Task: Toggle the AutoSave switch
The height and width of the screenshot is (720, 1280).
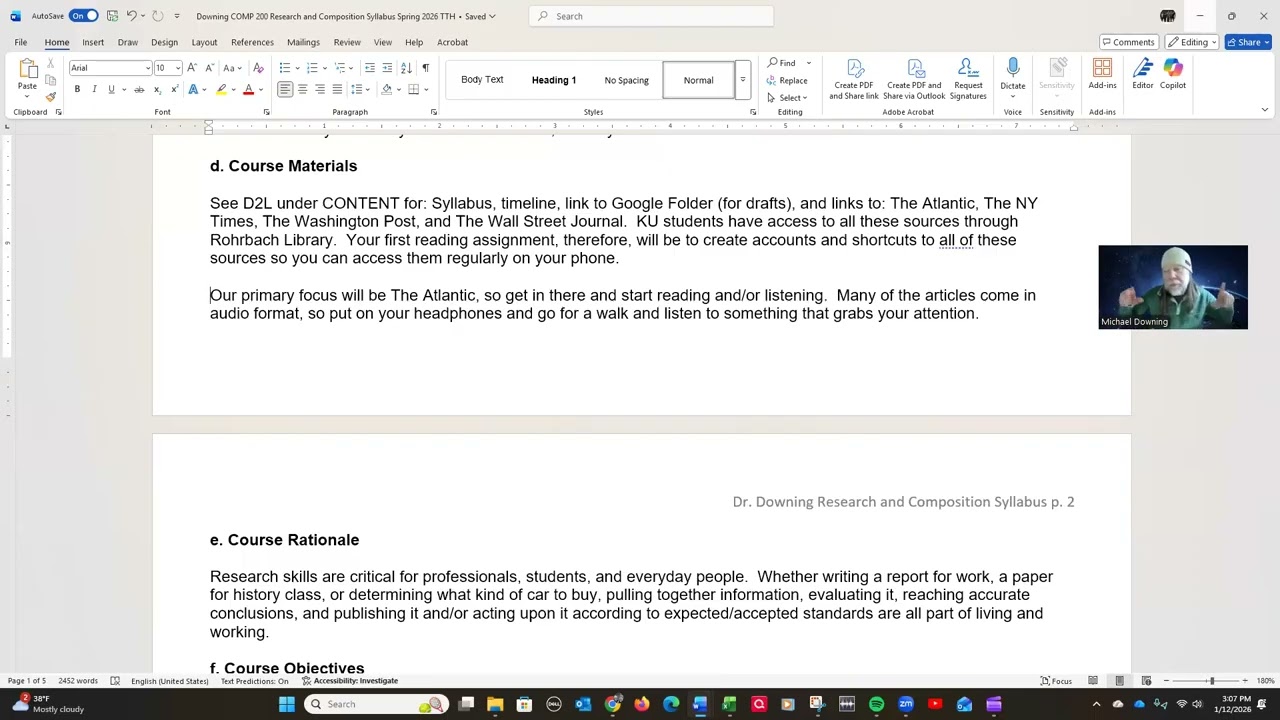Action: pyautogui.click(x=84, y=16)
